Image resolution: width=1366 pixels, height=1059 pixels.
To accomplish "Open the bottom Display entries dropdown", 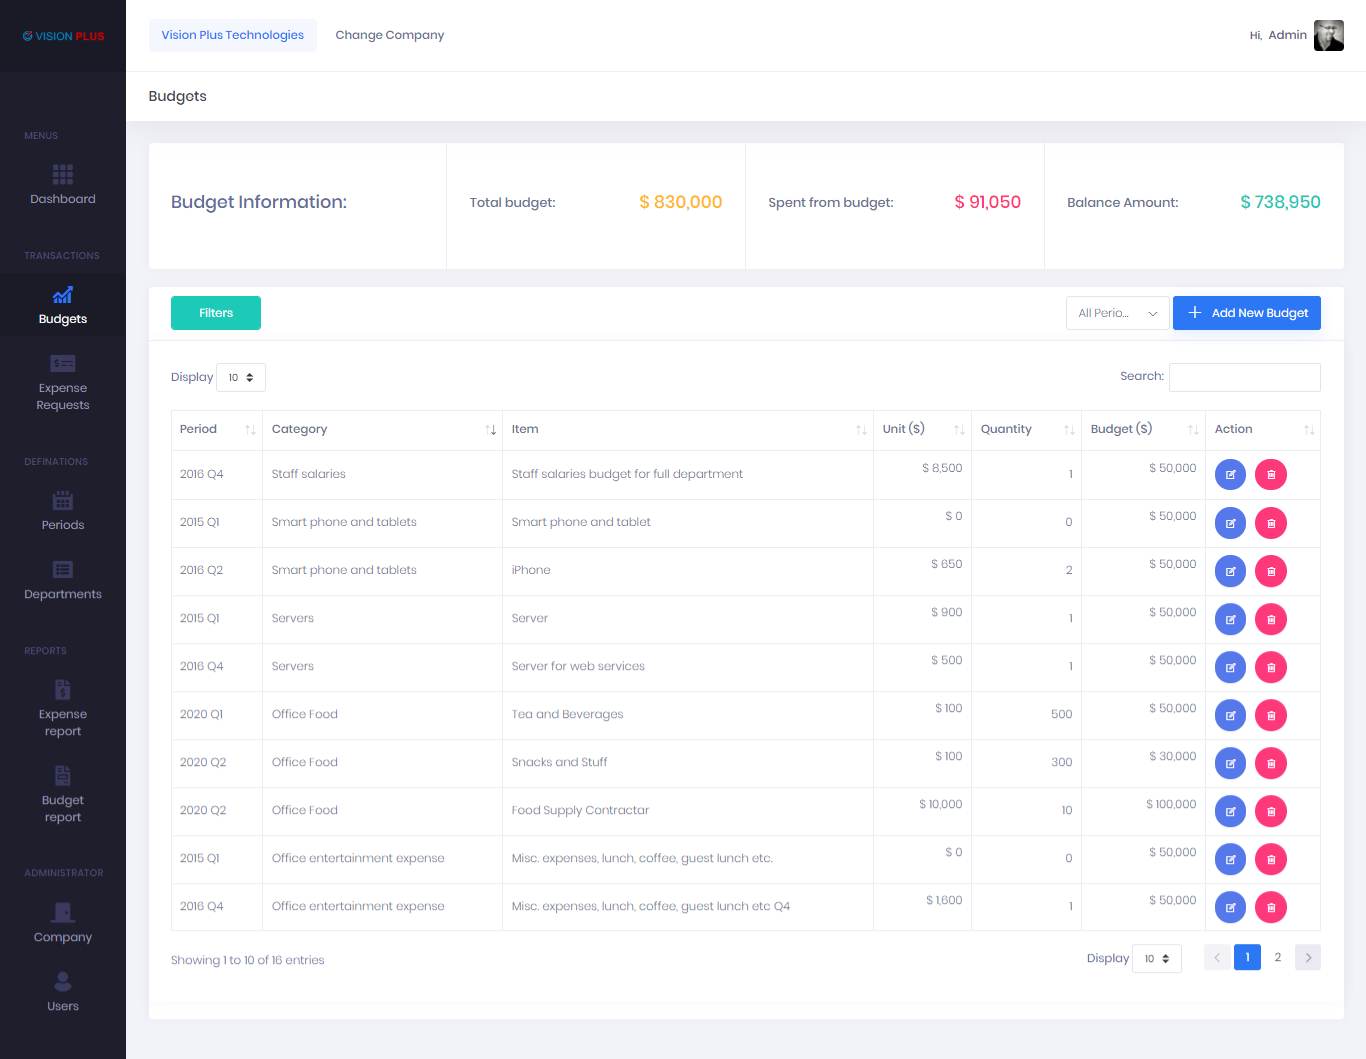I will click(1157, 959).
